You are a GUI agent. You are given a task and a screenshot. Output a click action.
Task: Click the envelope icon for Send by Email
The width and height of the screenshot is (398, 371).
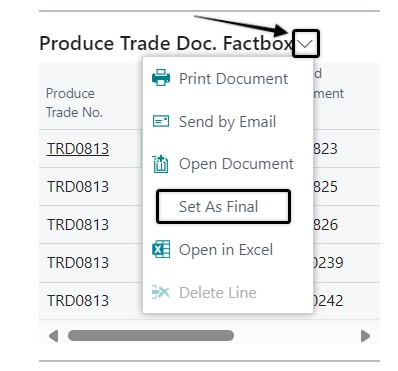pos(161,121)
